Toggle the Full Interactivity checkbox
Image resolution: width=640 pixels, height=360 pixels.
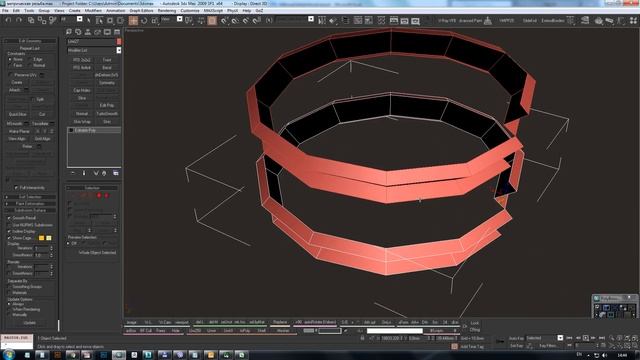[16, 188]
